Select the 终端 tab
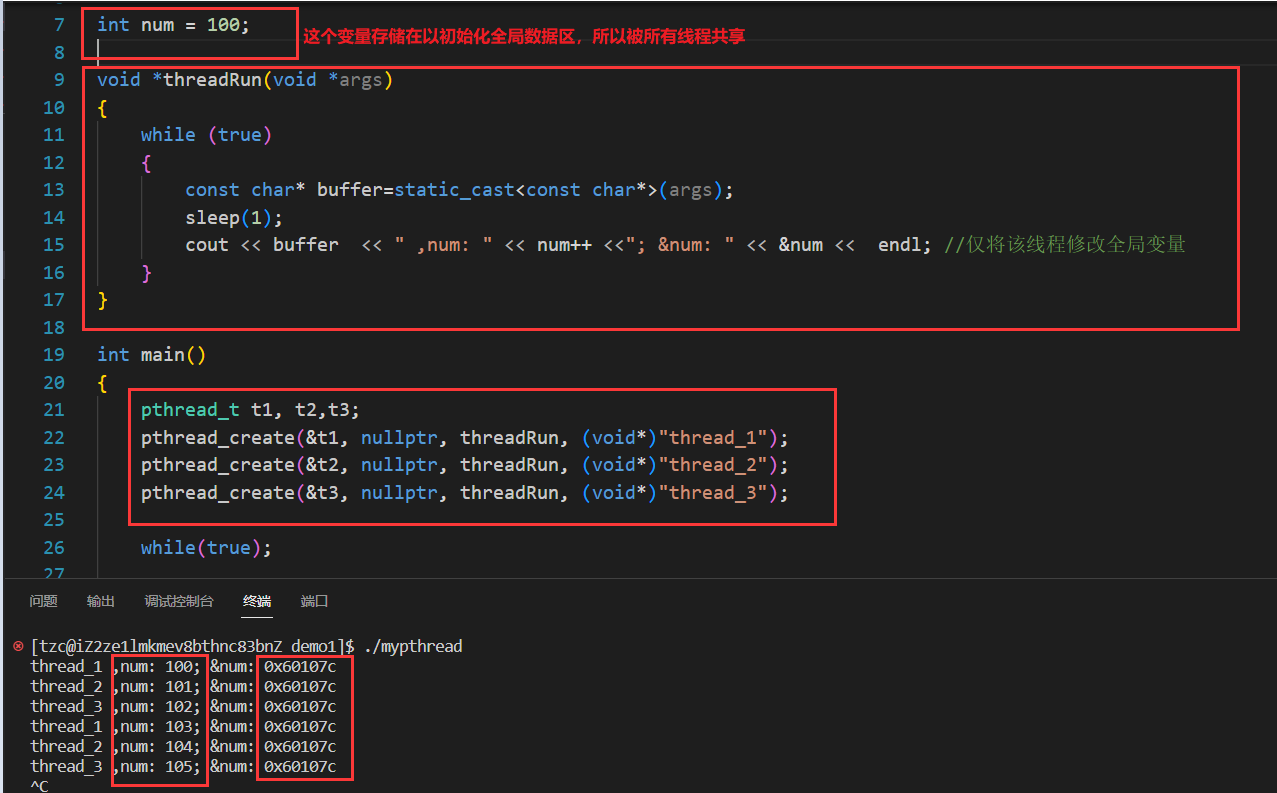This screenshot has height=793, width=1277. point(257,601)
